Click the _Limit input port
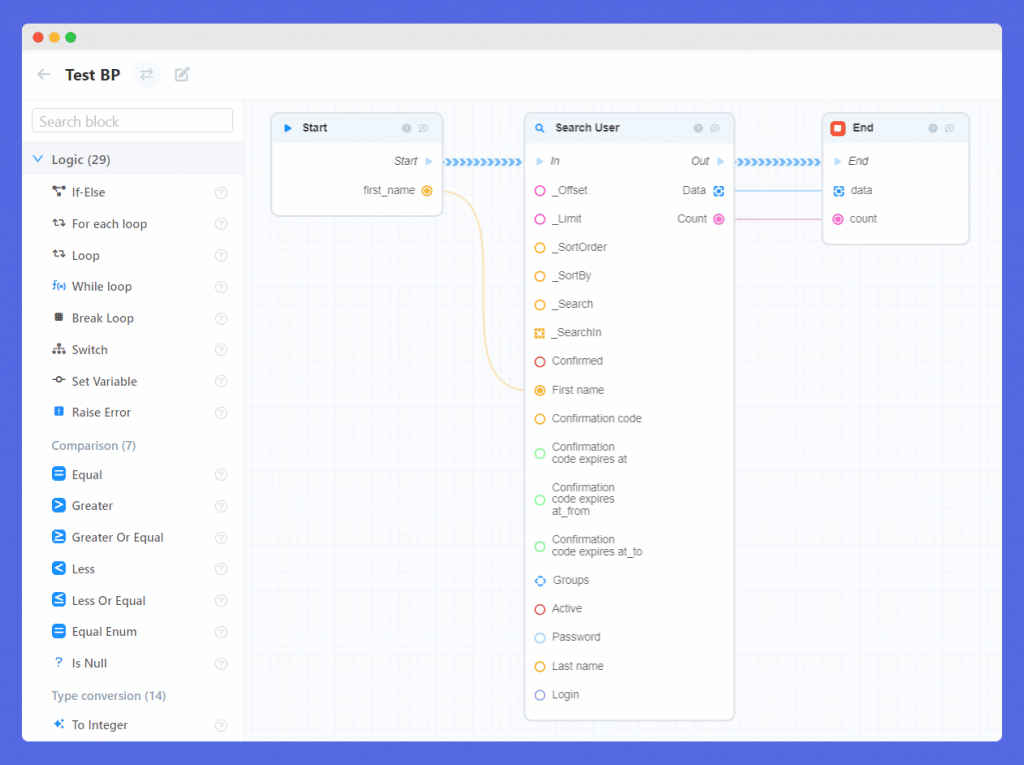The image size is (1024, 765). pos(540,219)
